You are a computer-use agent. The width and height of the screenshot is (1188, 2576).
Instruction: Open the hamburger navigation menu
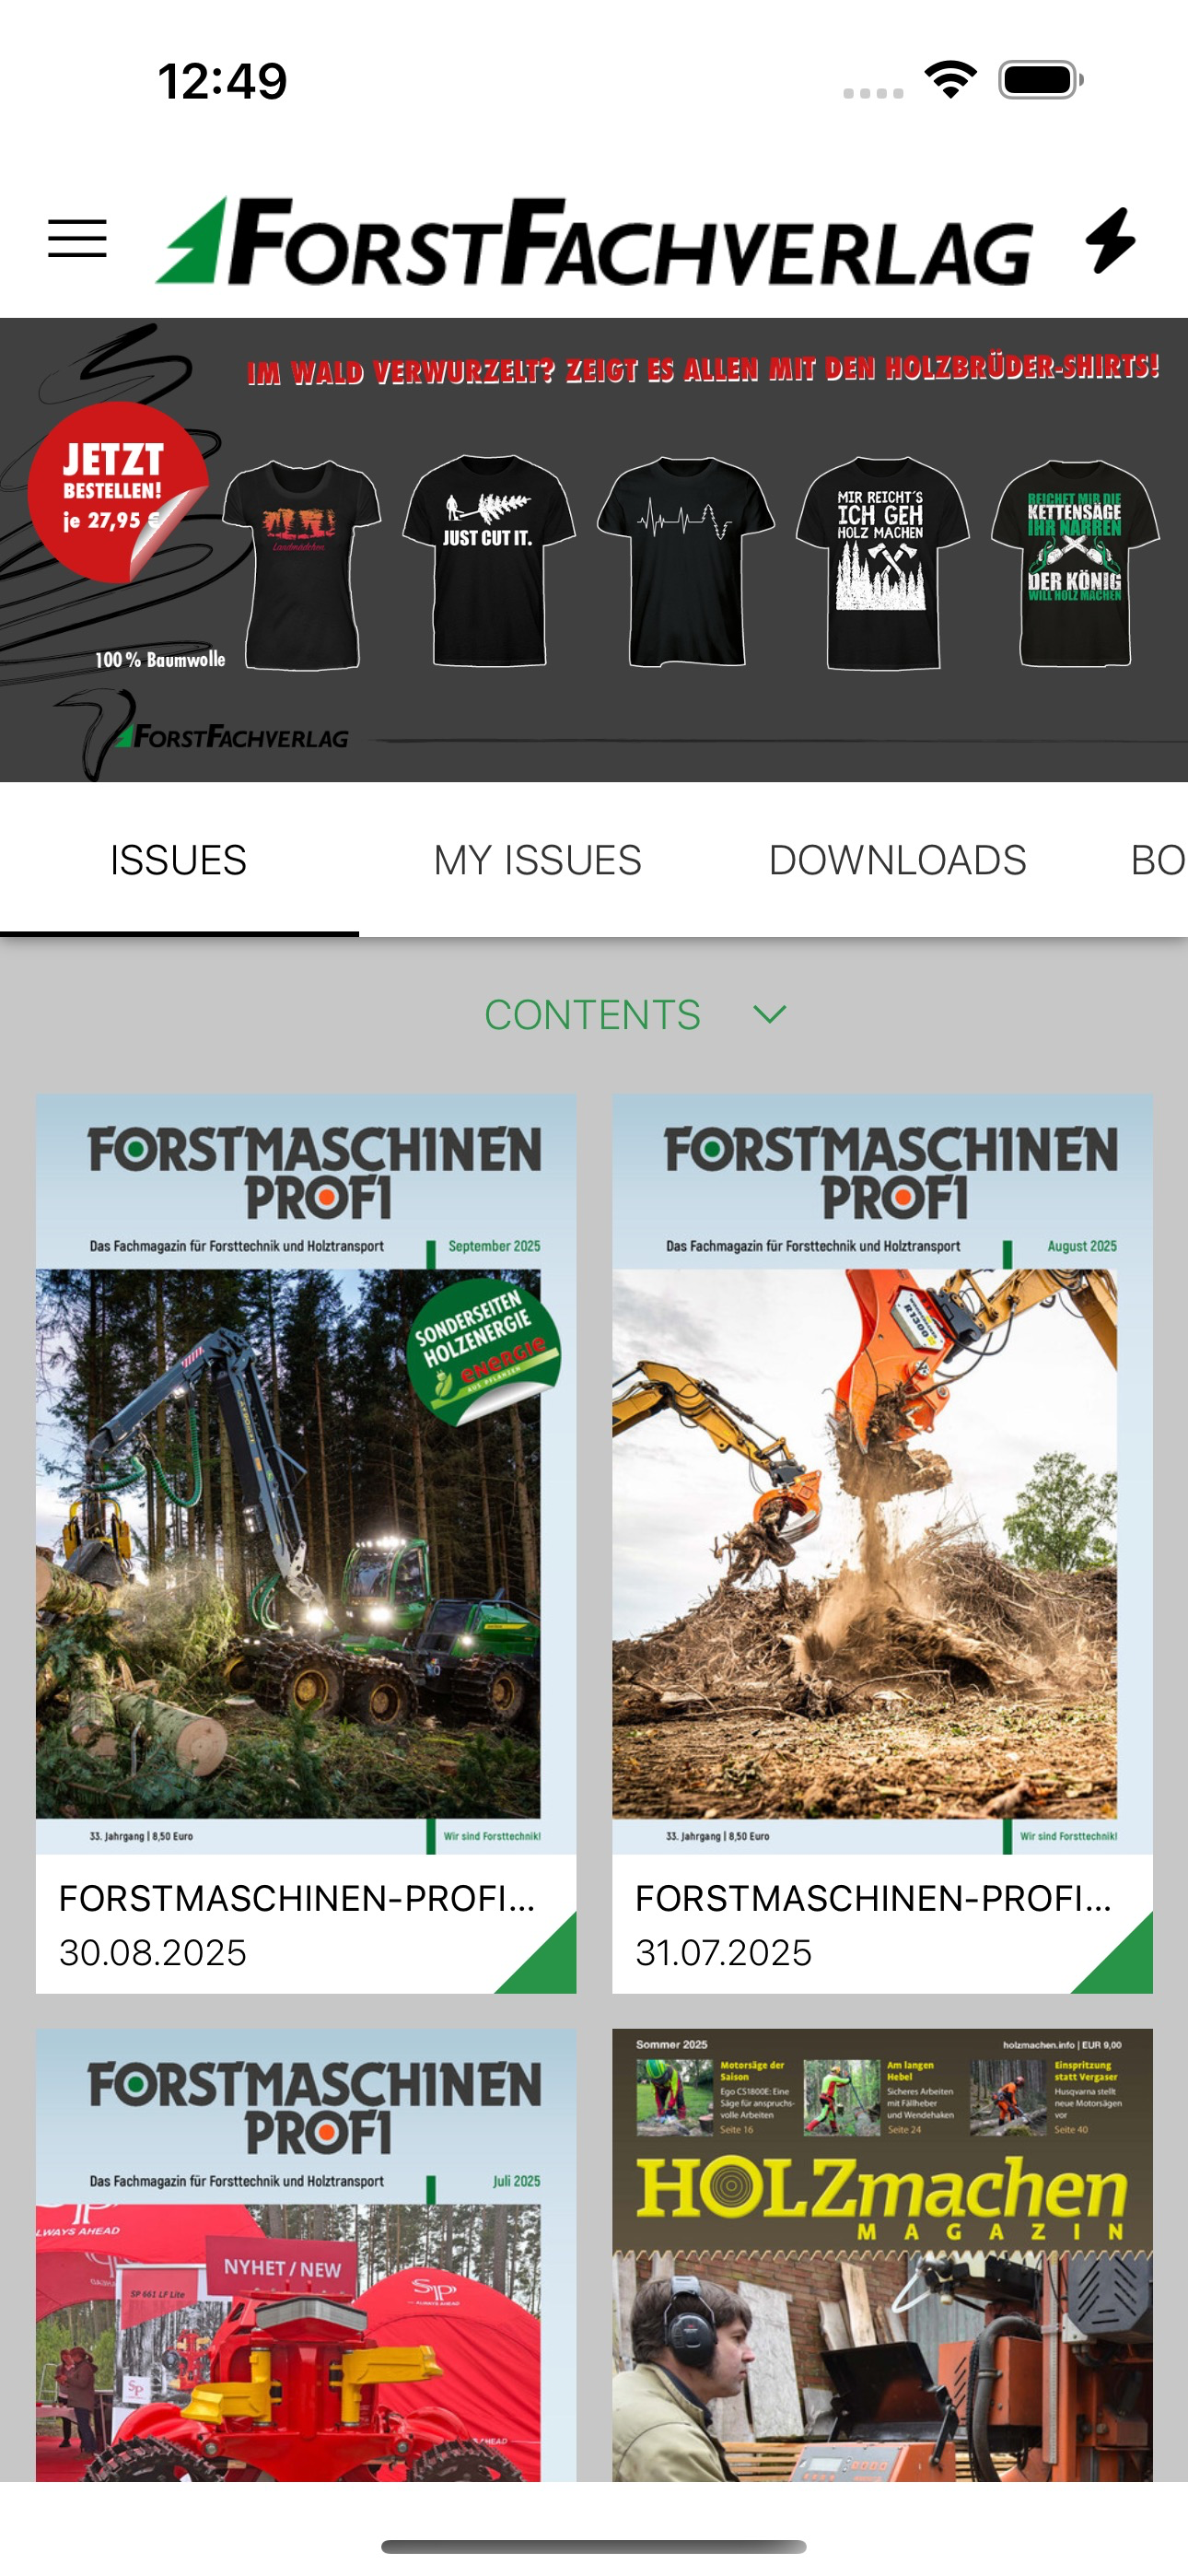point(77,240)
